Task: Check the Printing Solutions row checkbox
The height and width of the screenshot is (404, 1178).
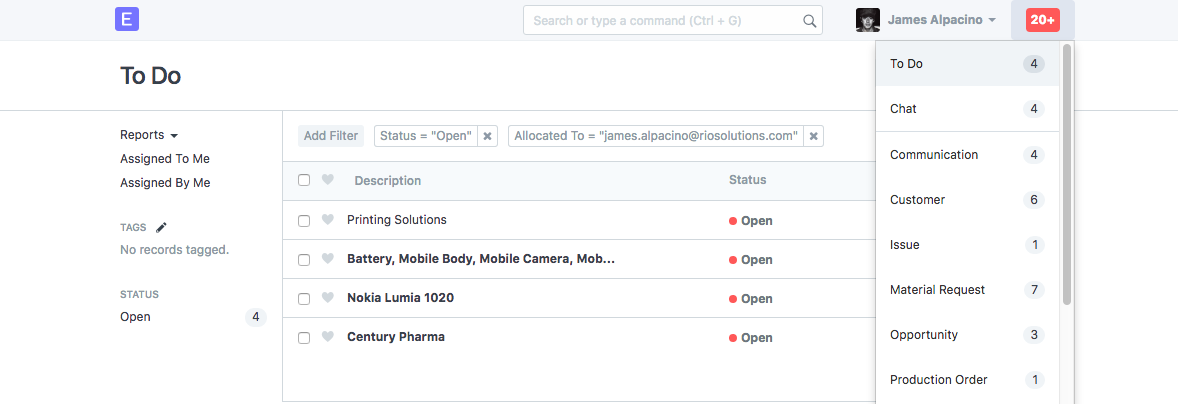Action: click(x=304, y=220)
